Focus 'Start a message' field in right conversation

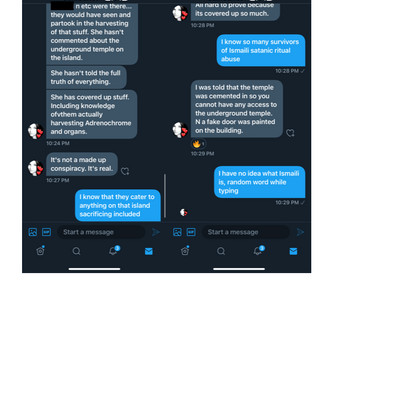246,232
